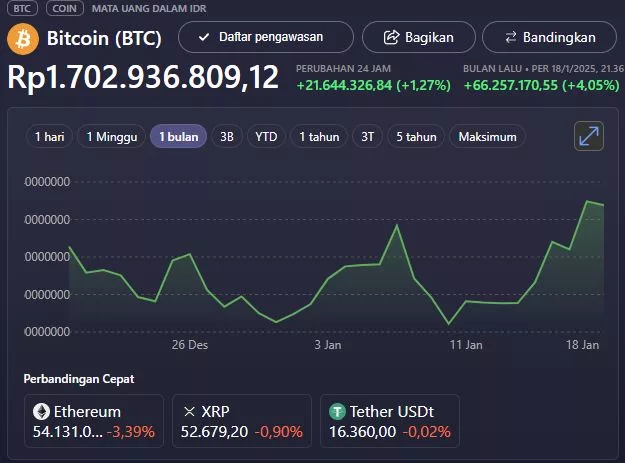Open the XRP quick comparison card
This screenshot has width=625, height=463.
coord(242,421)
